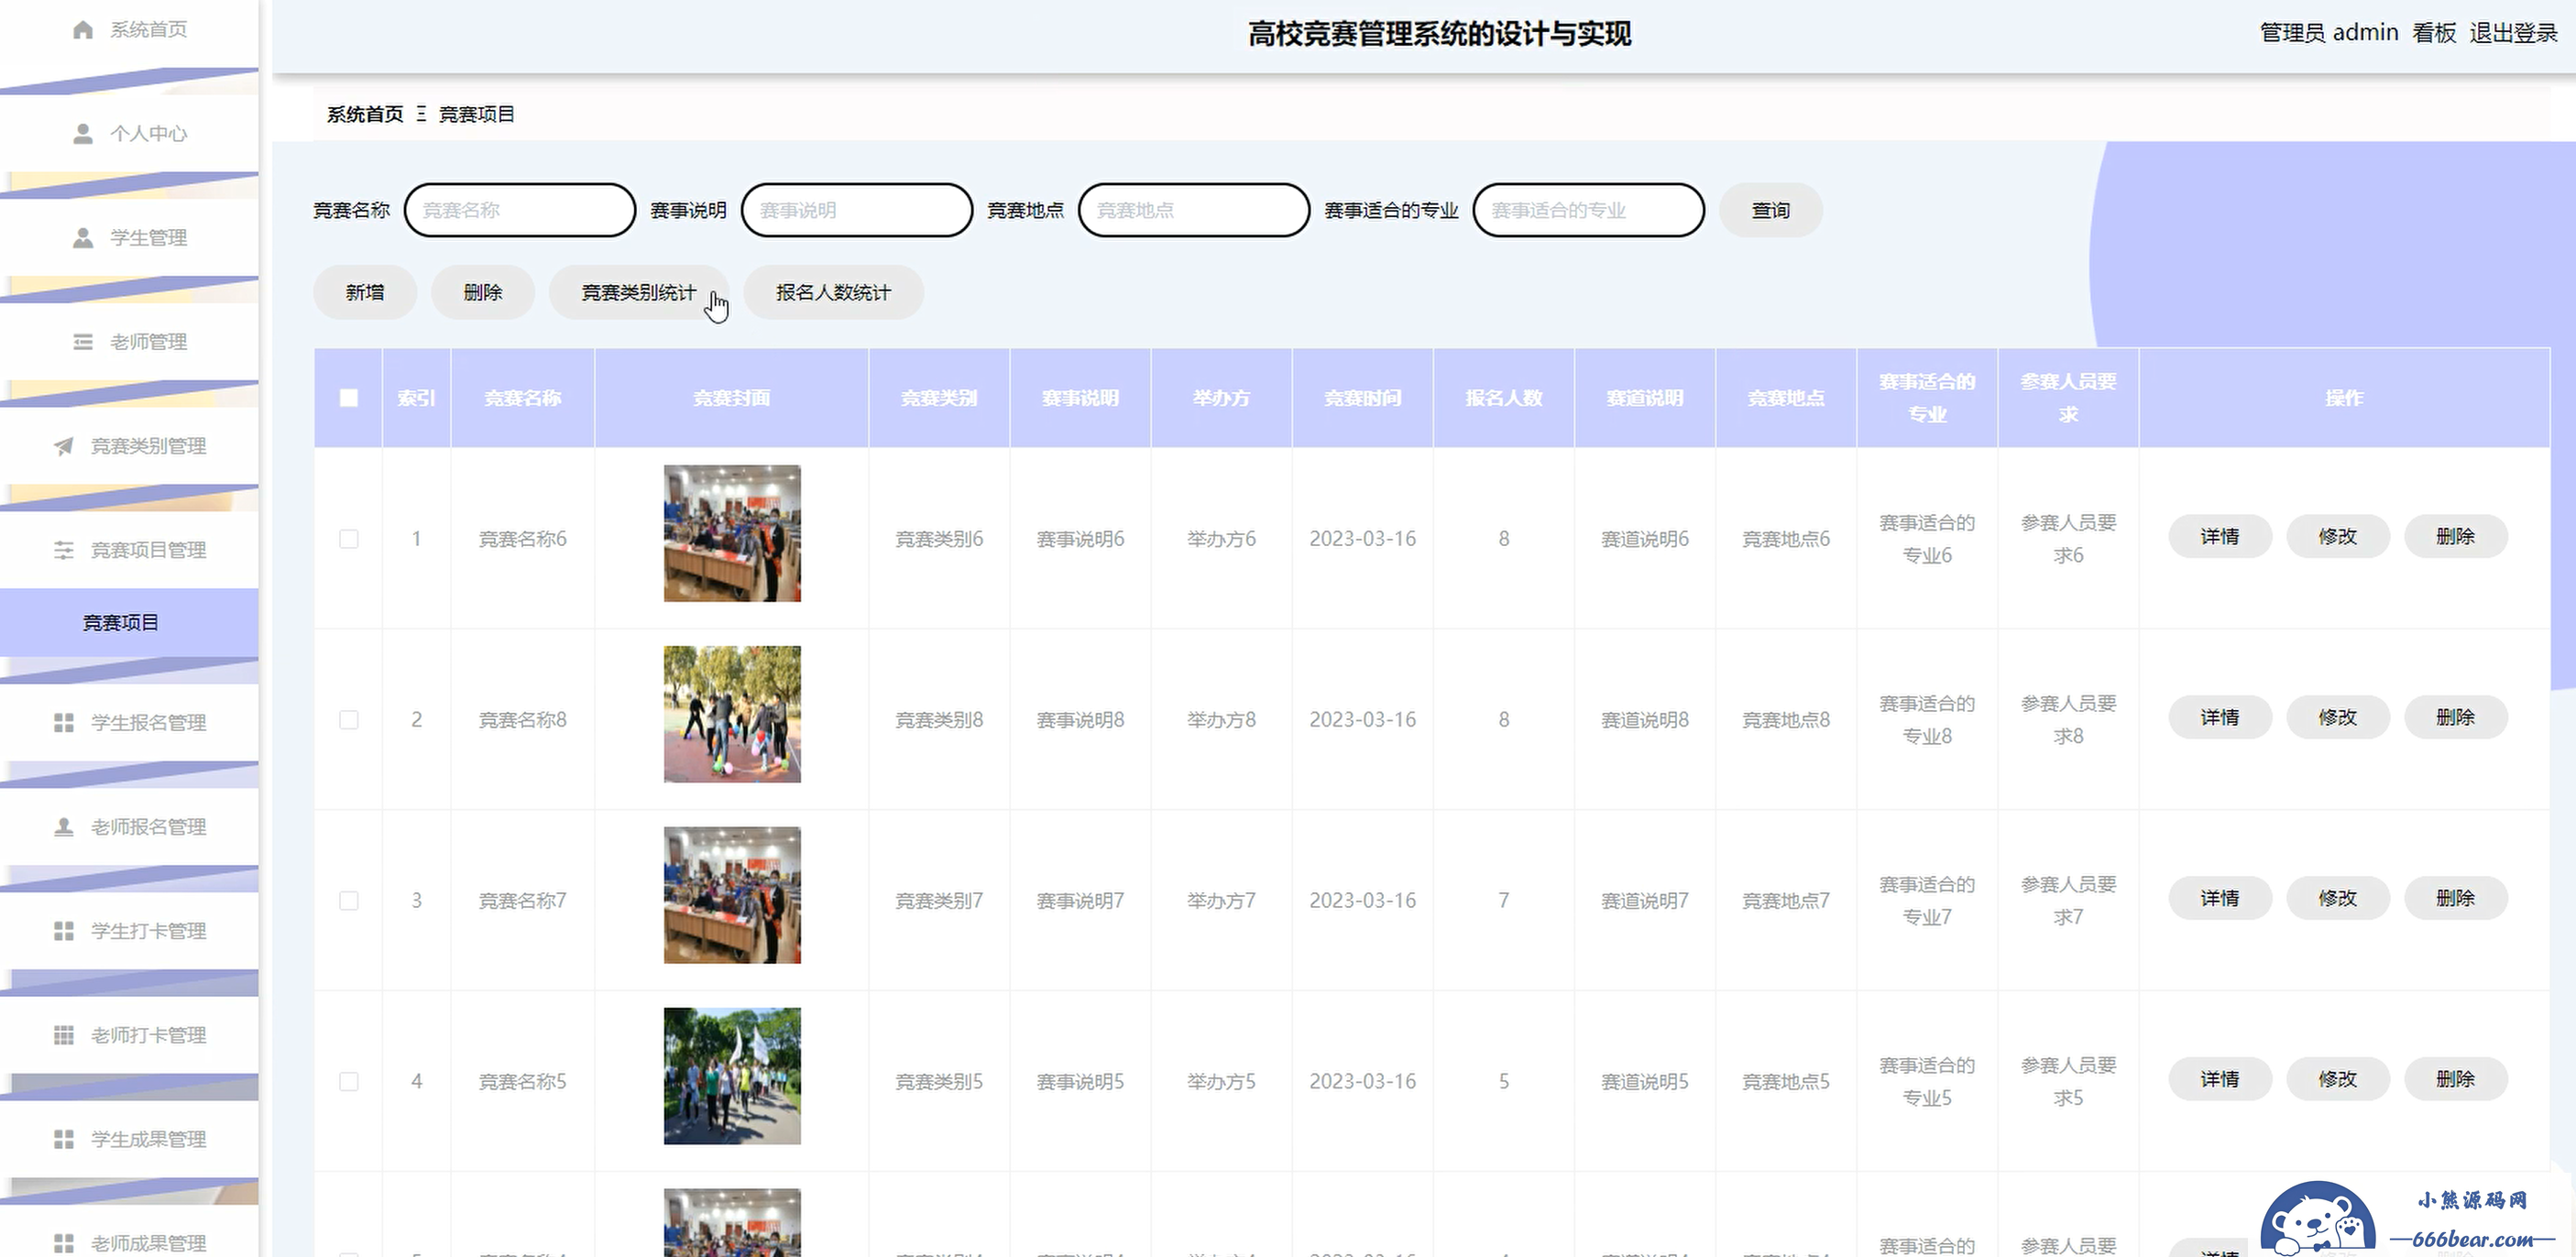Viewport: 2576px width, 1257px height.
Task: Focus the 竞赛地点 search input field
Action: (1194, 210)
